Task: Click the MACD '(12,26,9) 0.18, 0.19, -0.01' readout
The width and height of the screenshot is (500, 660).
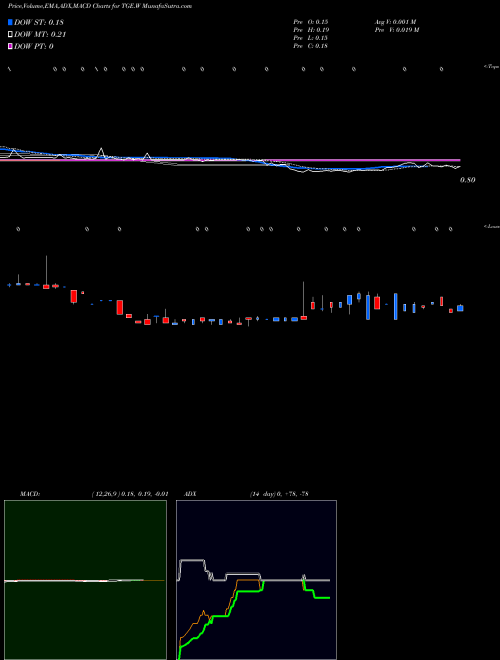Action: click(130, 494)
